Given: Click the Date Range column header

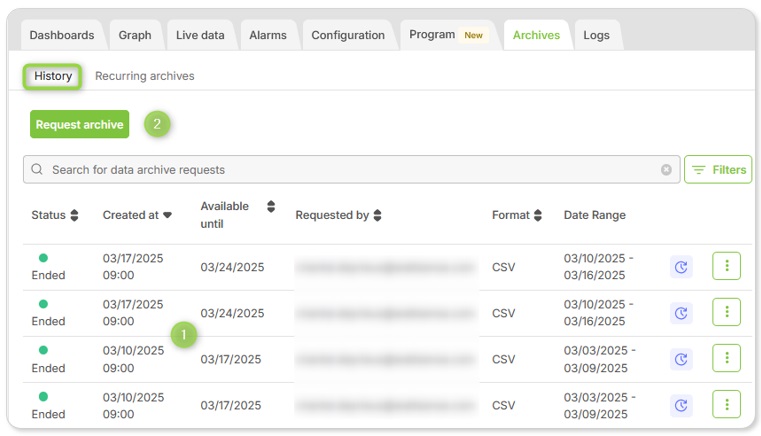Looking at the screenshot, I should click(595, 215).
